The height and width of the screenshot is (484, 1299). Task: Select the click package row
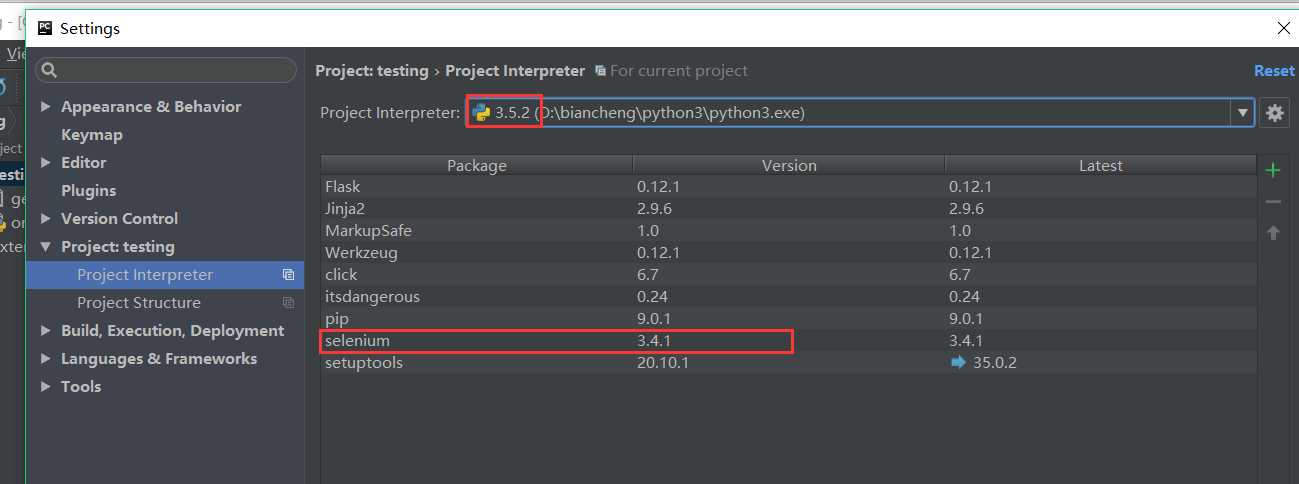point(788,275)
